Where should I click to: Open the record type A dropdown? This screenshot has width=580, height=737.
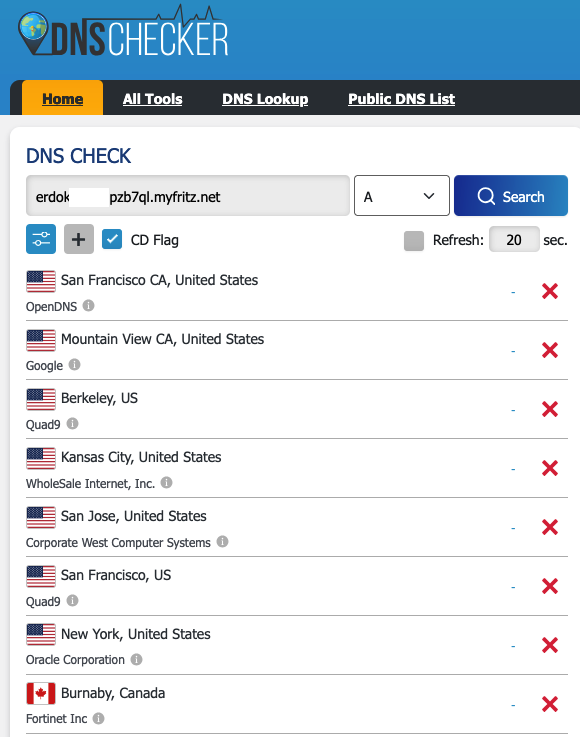pyautogui.click(x=401, y=196)
